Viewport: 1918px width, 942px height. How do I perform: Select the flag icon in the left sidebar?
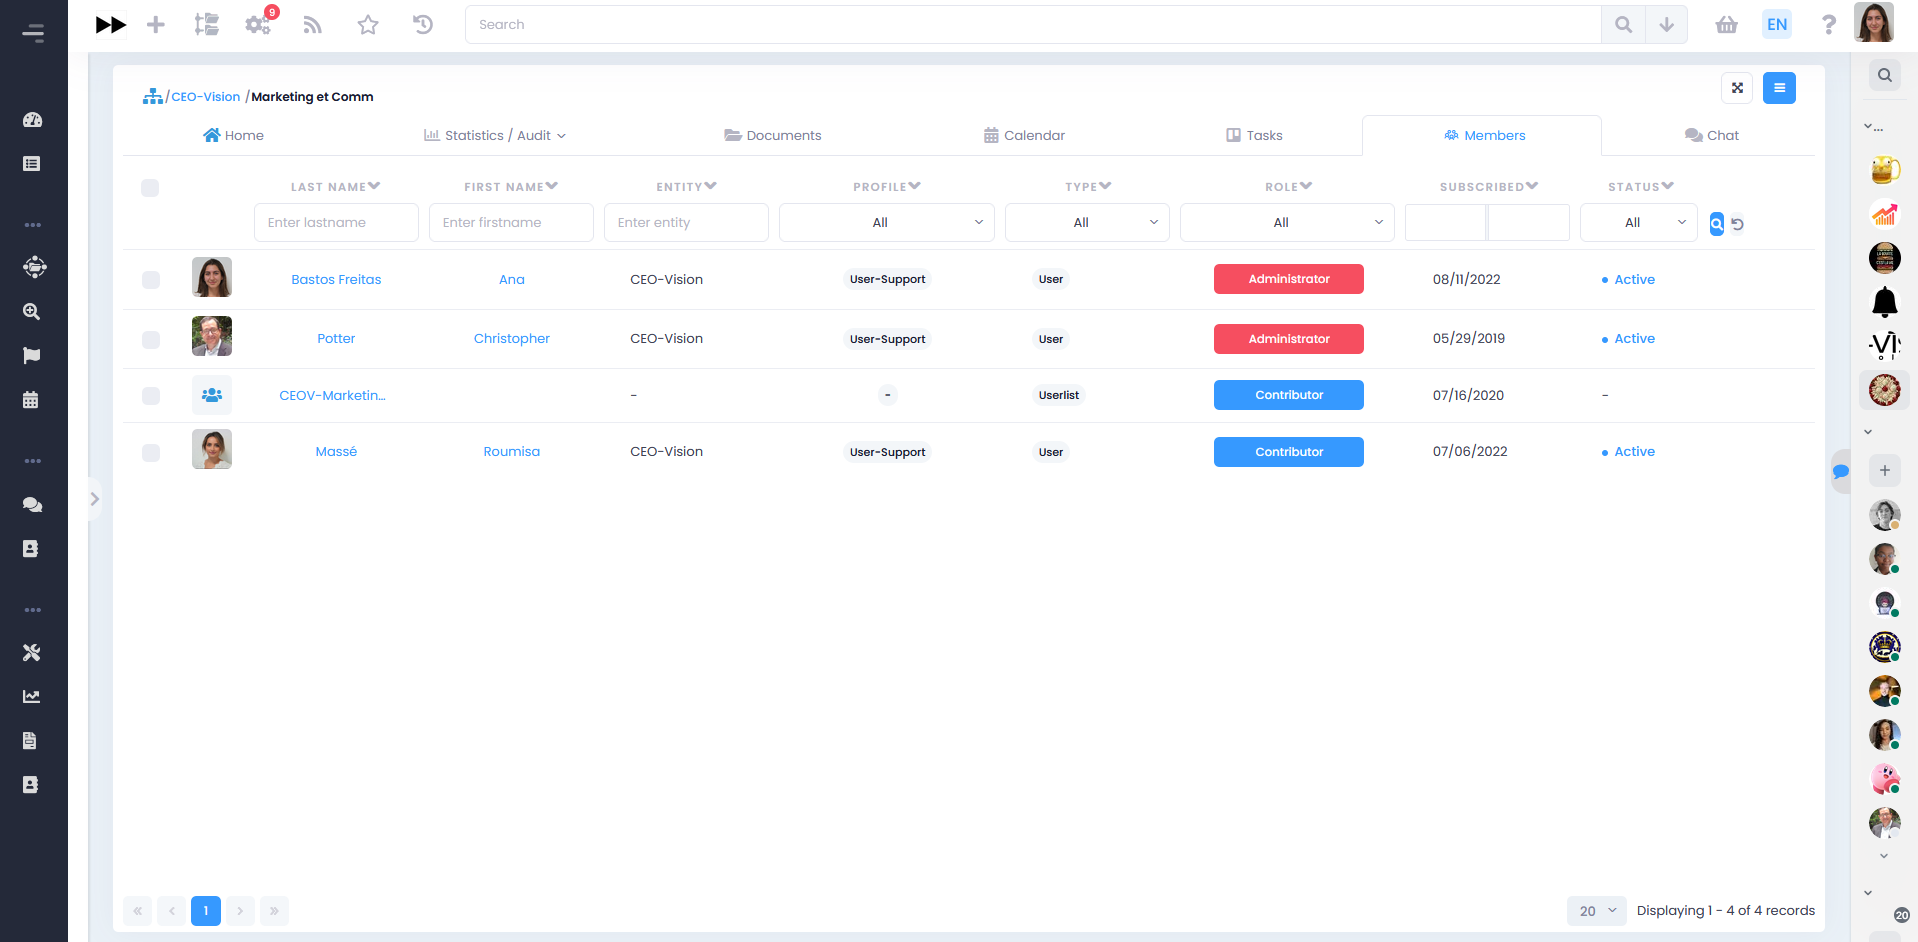(x=32, y=355)
